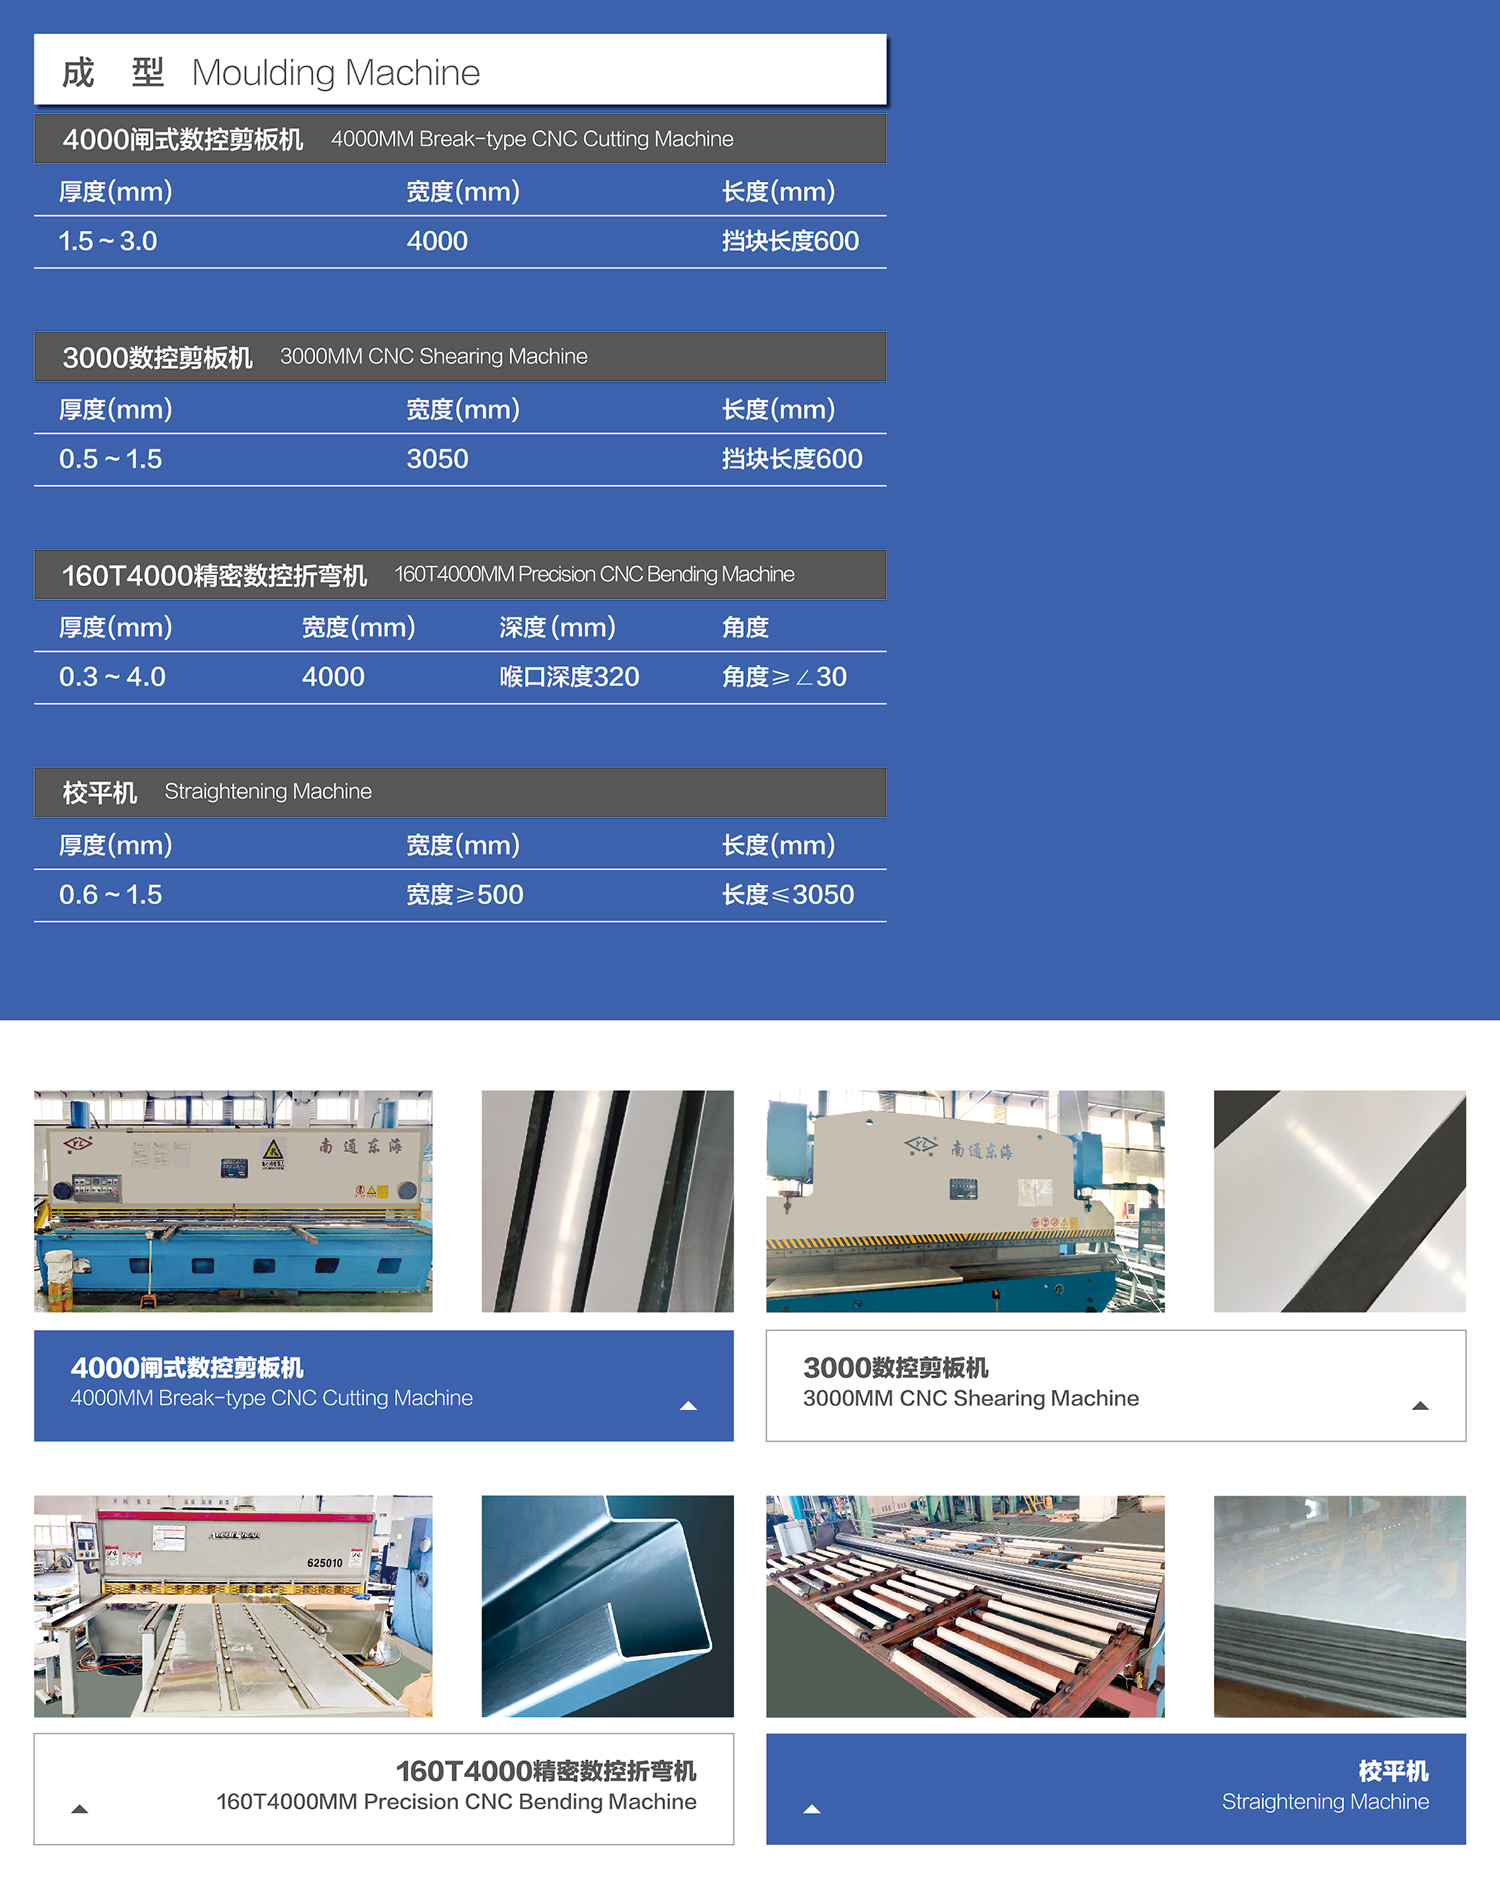Click the arrow on 160T4000MM Bending Machine card
Screen dimensions: 1500x1879
point(80,1809)
